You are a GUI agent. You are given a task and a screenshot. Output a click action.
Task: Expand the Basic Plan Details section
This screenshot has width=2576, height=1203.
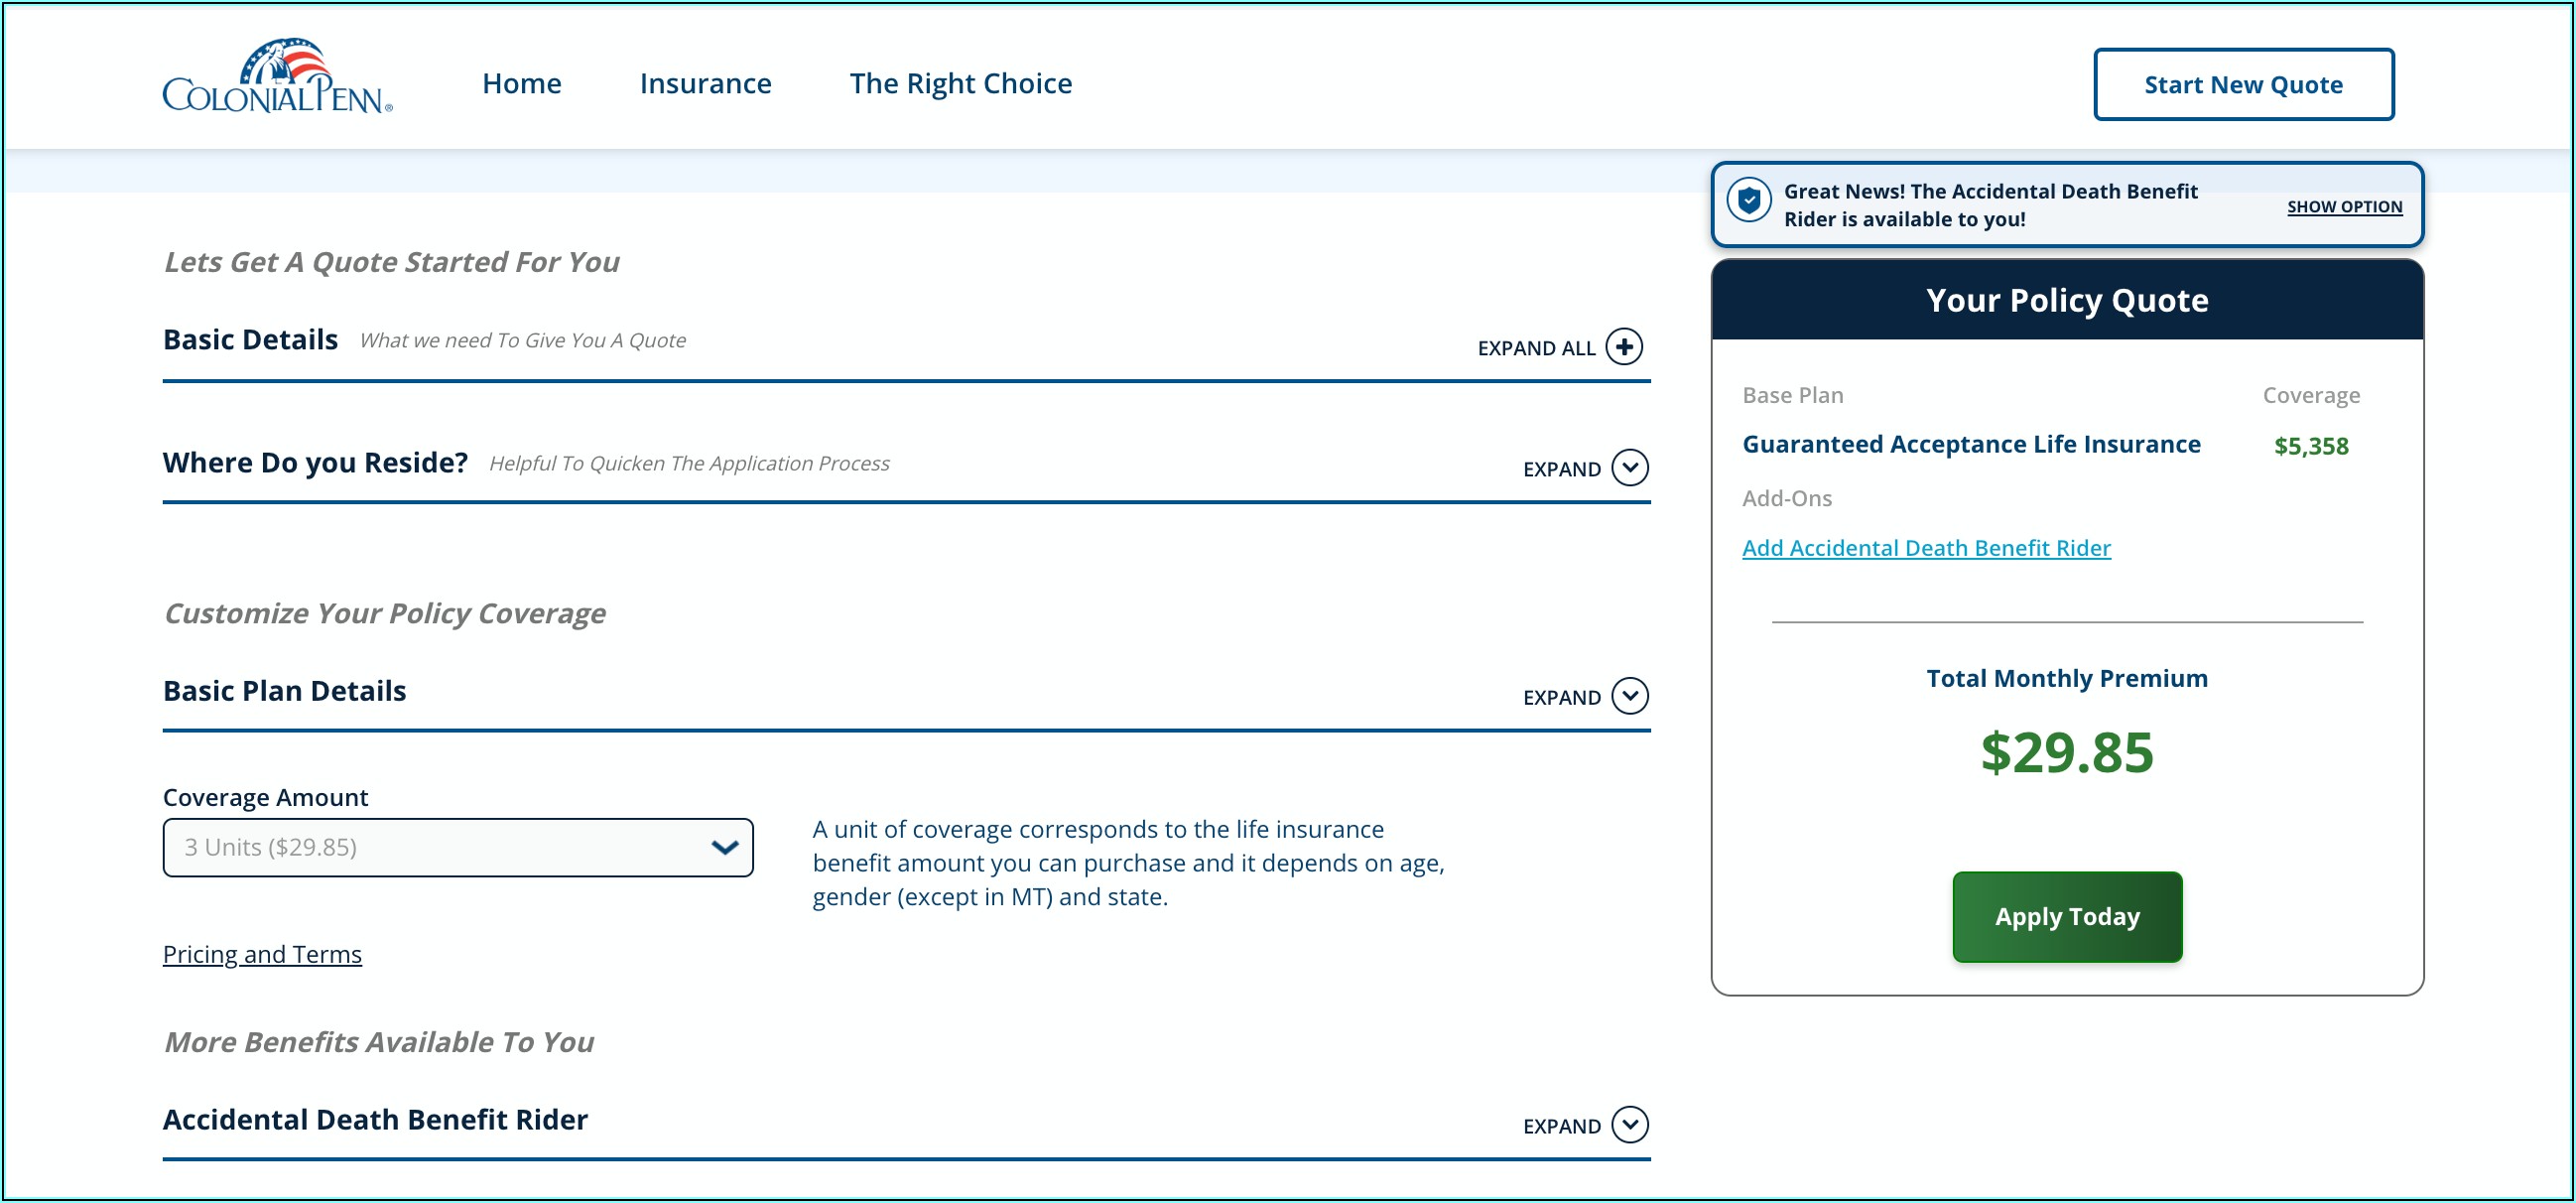coord(1561,698)
